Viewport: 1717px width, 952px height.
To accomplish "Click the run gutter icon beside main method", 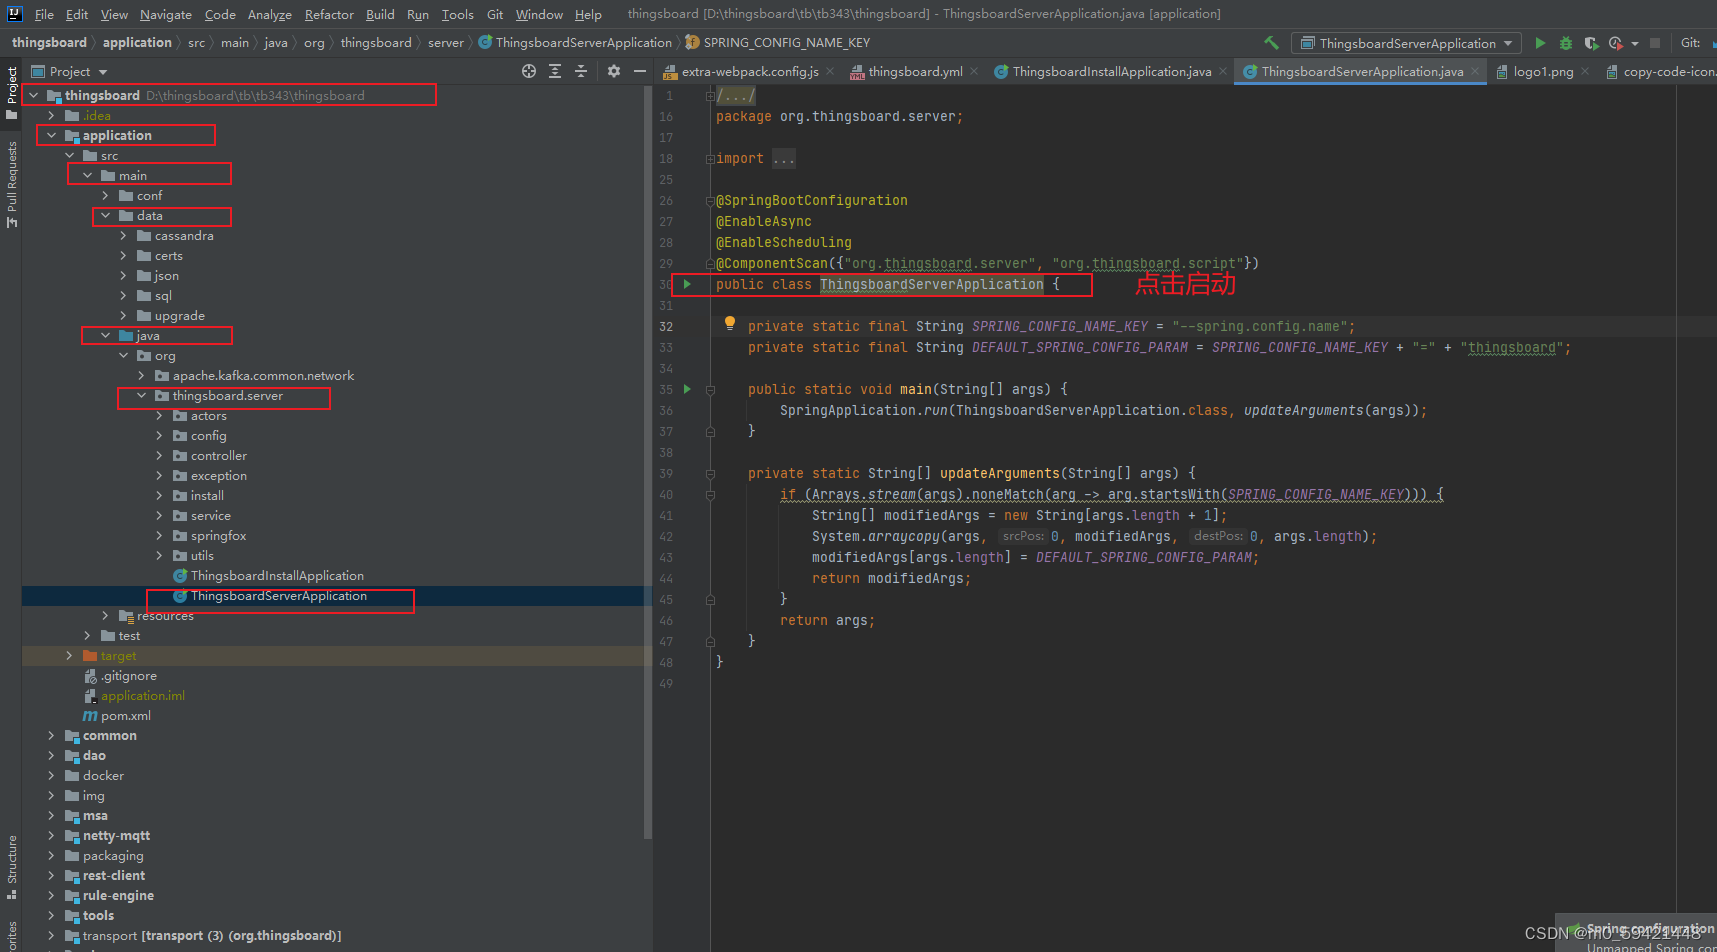I will [687, 389].
